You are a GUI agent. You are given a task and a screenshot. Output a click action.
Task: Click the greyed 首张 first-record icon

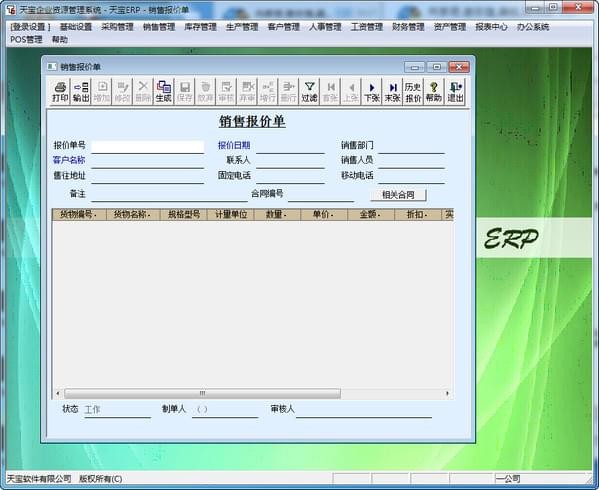(x=330, y=92)
